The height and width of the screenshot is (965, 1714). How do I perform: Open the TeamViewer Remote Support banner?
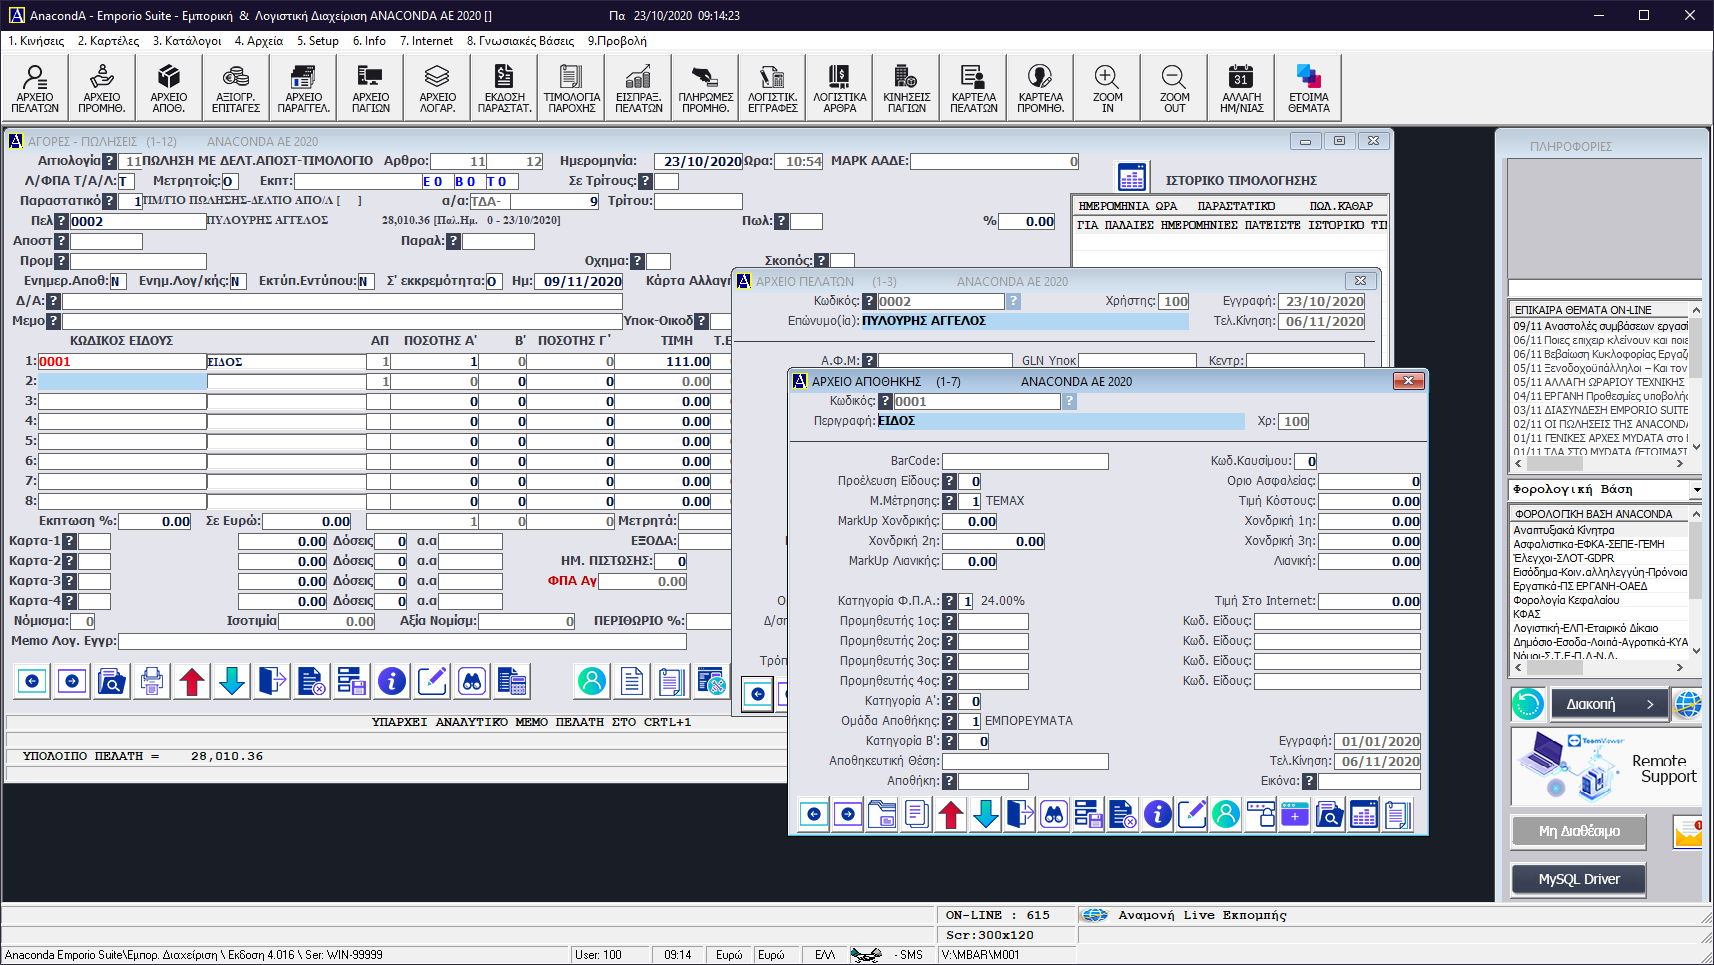pos(1606,767)
